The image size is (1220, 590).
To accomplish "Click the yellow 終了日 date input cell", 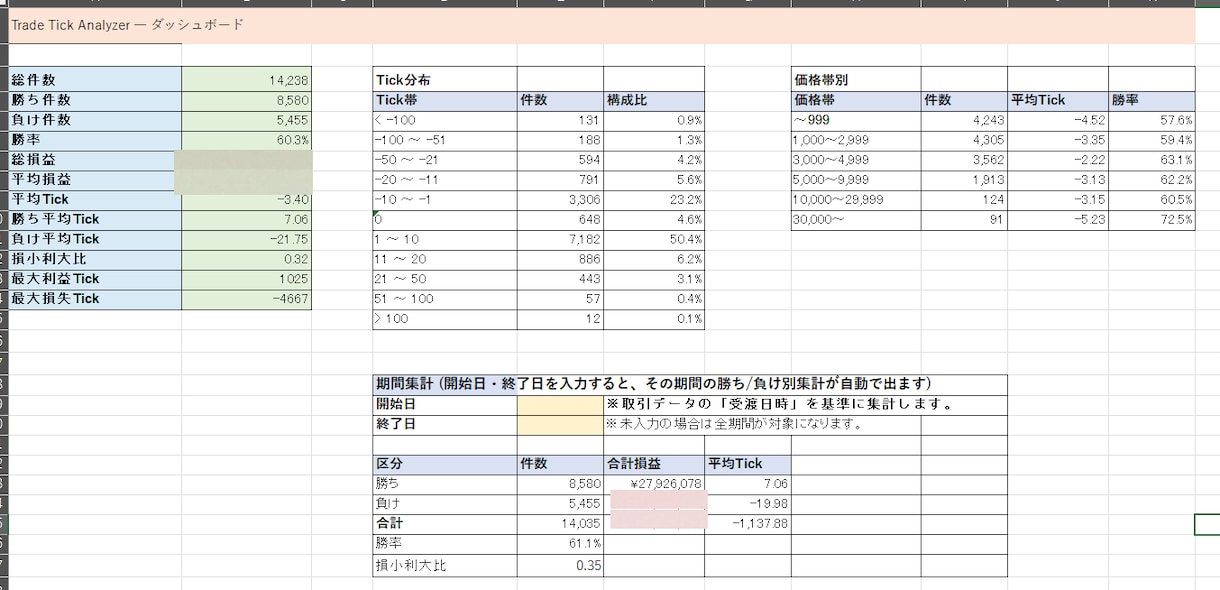I will (x=560, y=424).
